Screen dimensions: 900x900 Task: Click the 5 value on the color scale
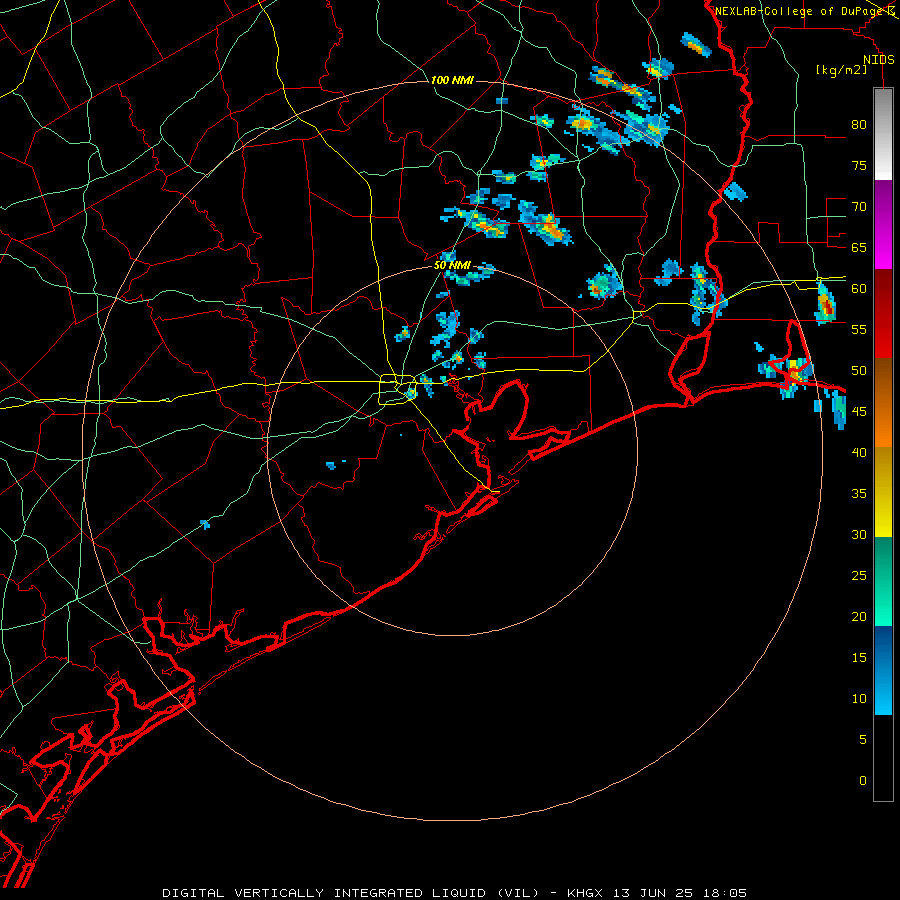(863, 740)
